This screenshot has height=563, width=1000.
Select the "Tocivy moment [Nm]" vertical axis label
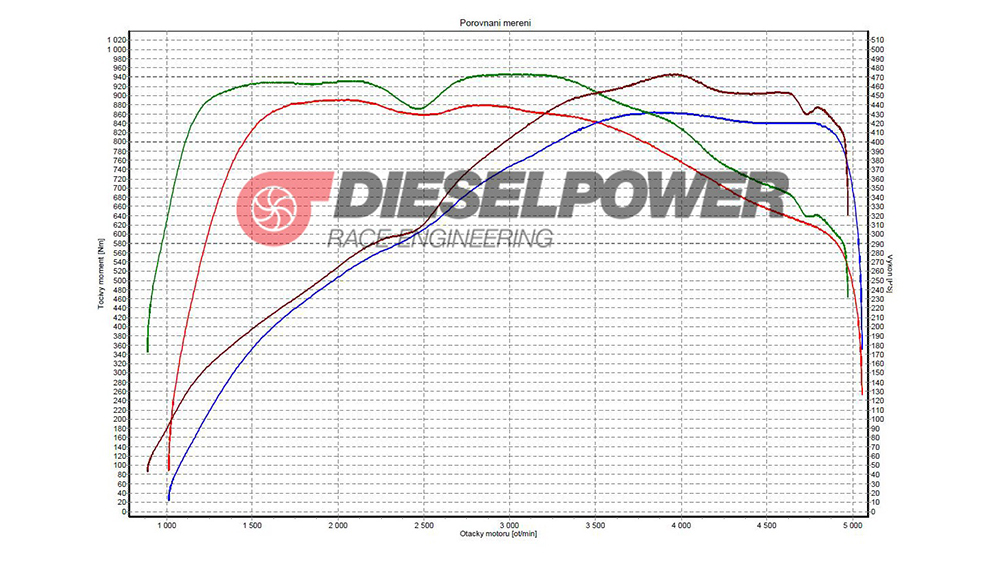click(101, 274)
